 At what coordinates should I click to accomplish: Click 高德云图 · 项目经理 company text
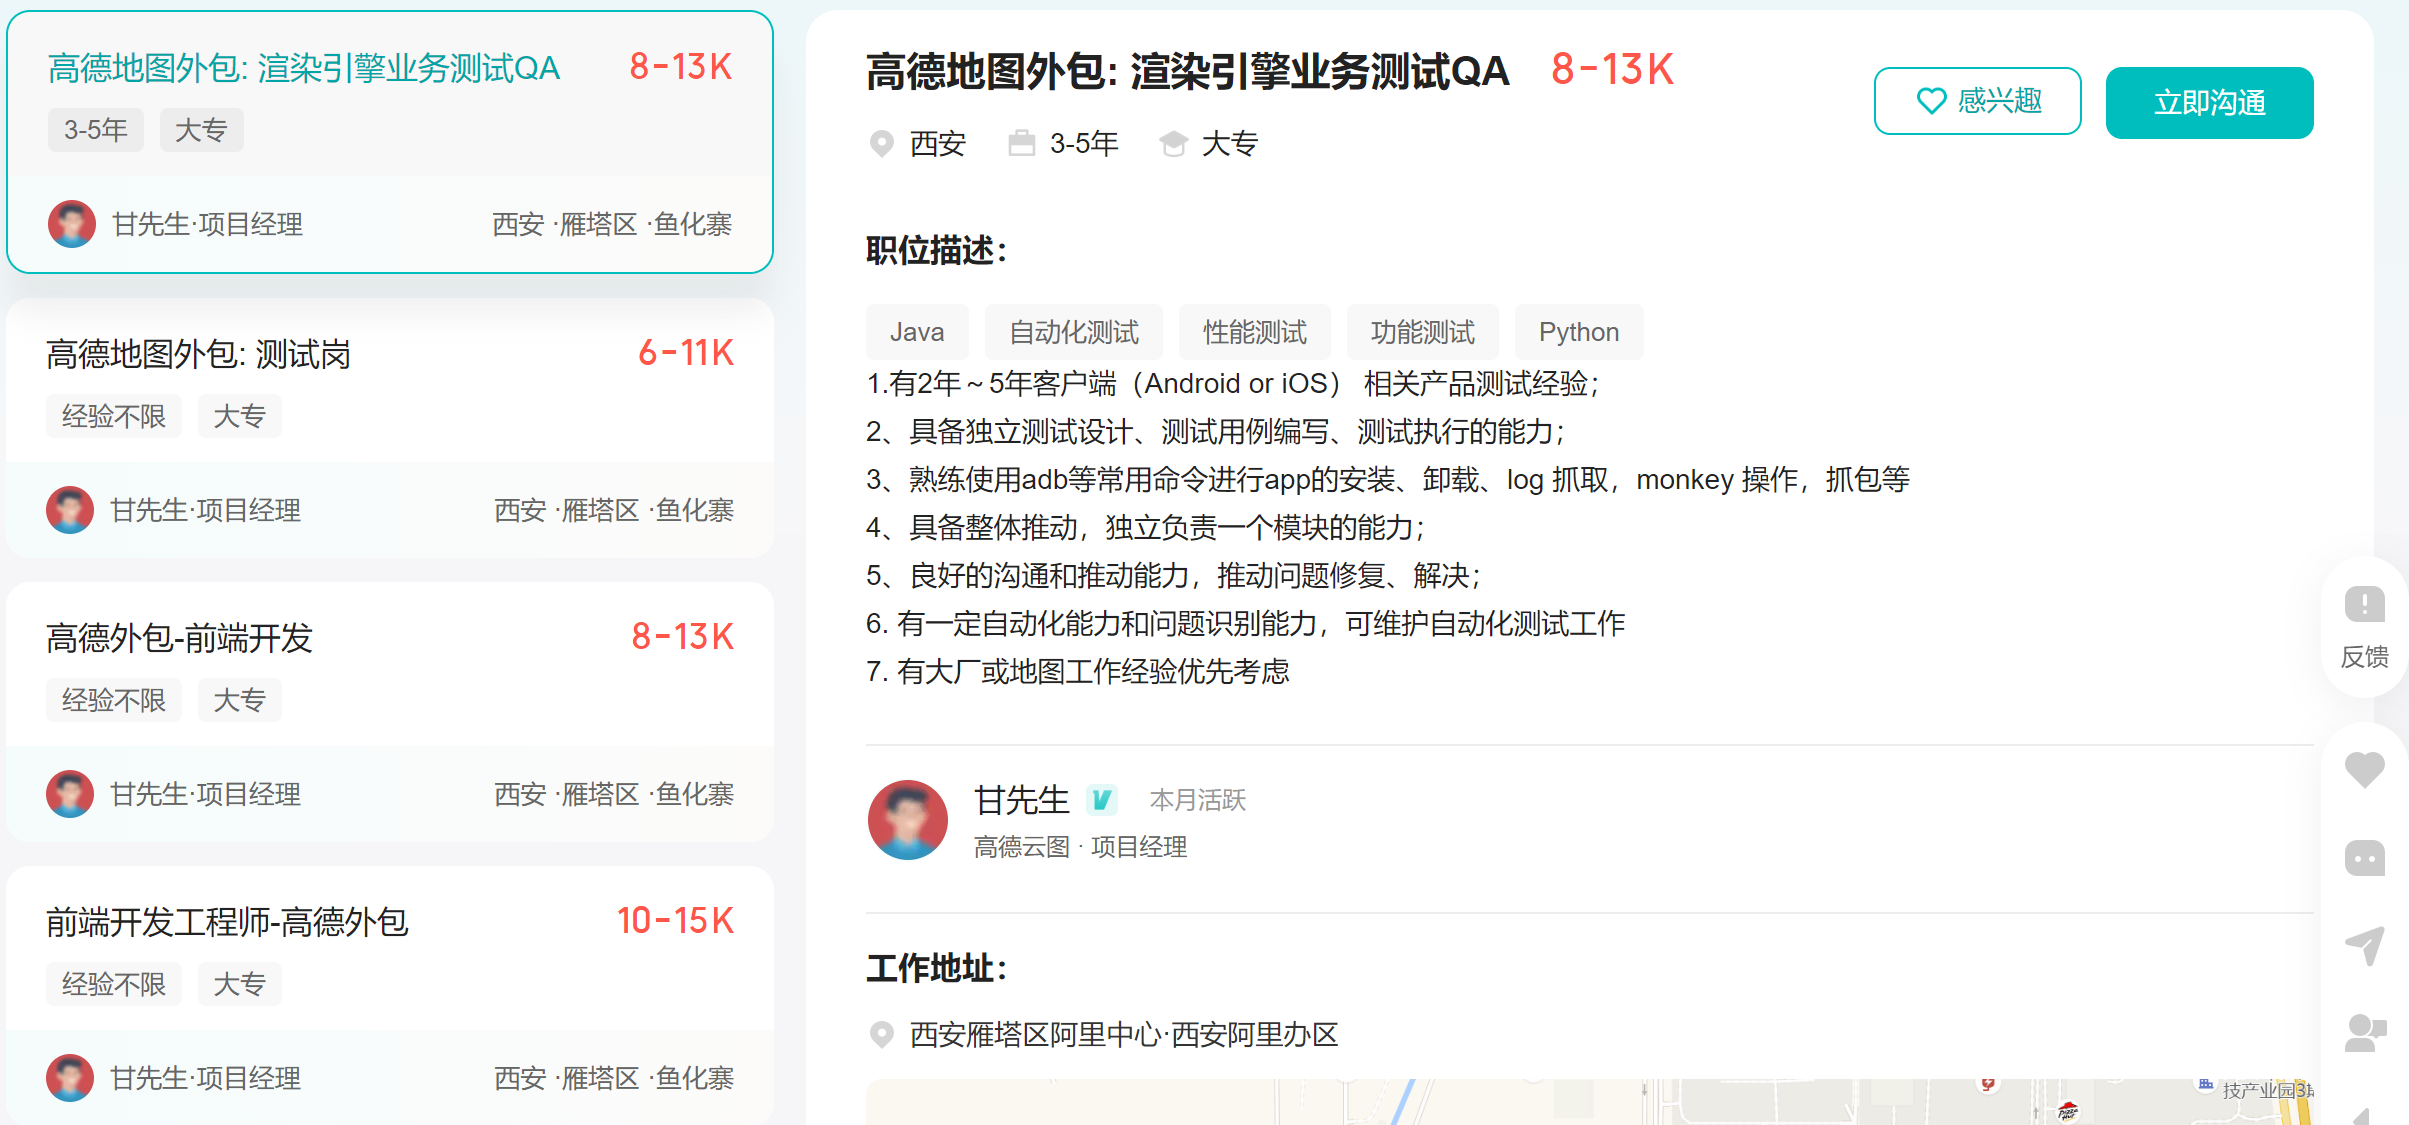tap(1080, 847)
